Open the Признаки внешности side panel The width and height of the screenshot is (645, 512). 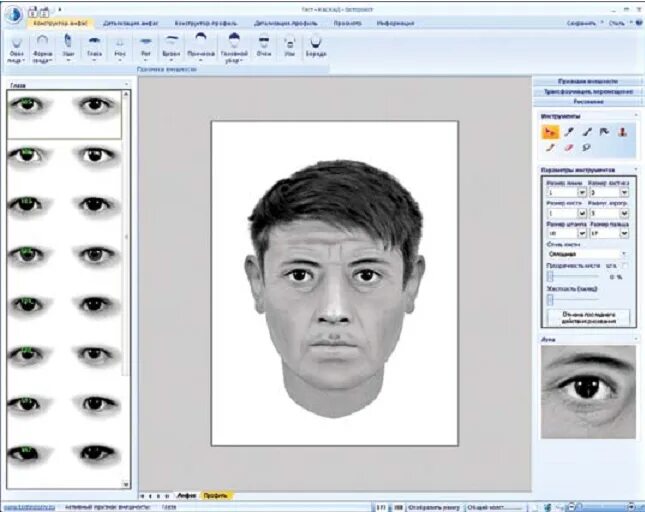click(x=587, y=81)
